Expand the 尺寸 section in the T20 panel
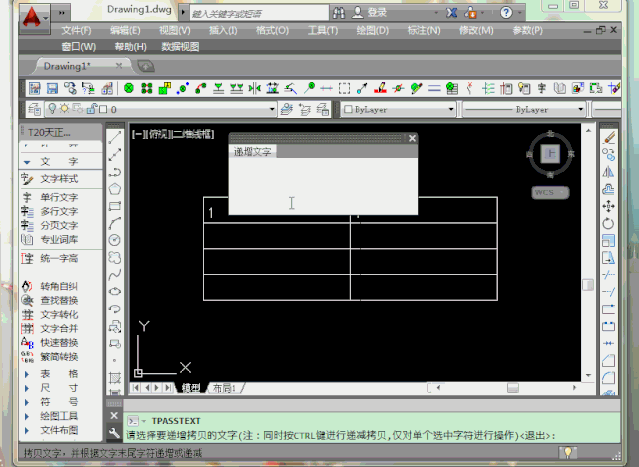Screen dimensions: 639x467 [x=27, y=388]
